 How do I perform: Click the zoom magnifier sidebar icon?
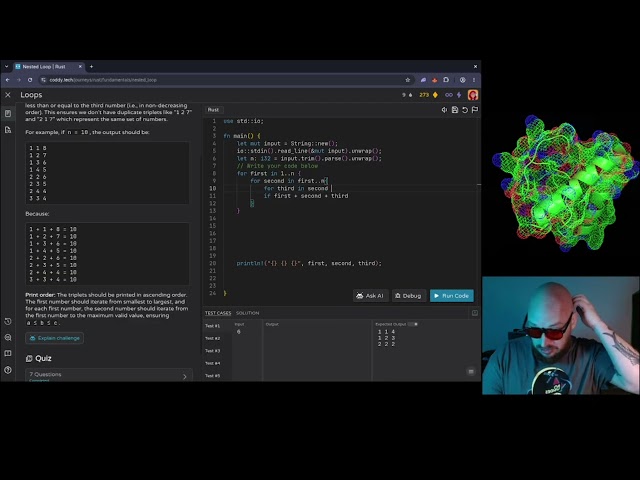[x=8, y=338]
